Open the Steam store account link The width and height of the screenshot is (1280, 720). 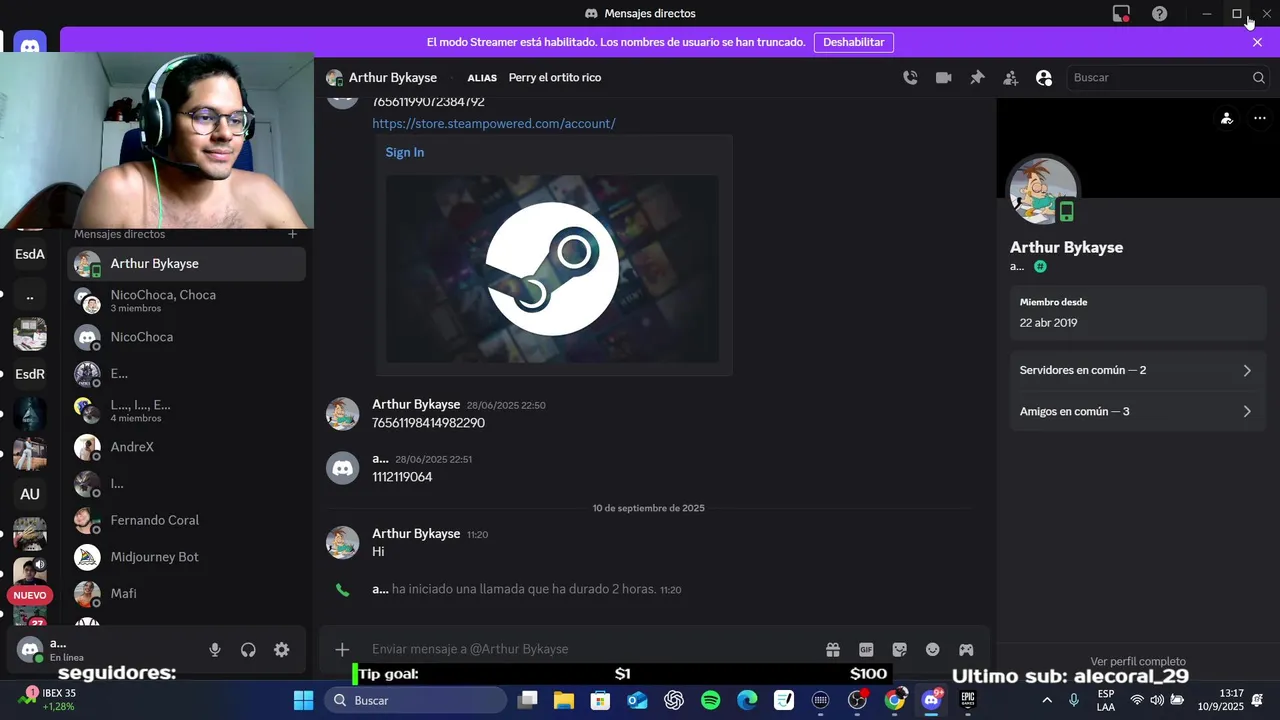tap(494, 124)
